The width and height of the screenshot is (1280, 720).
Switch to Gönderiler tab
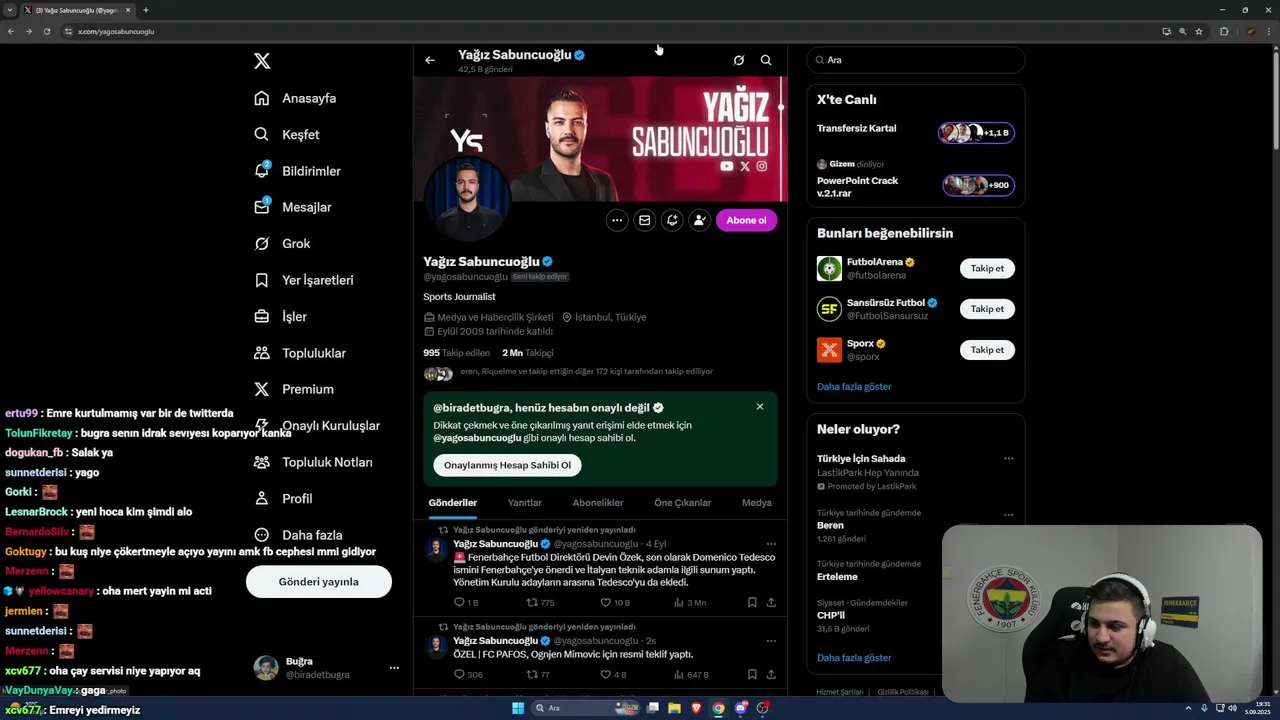453,503
